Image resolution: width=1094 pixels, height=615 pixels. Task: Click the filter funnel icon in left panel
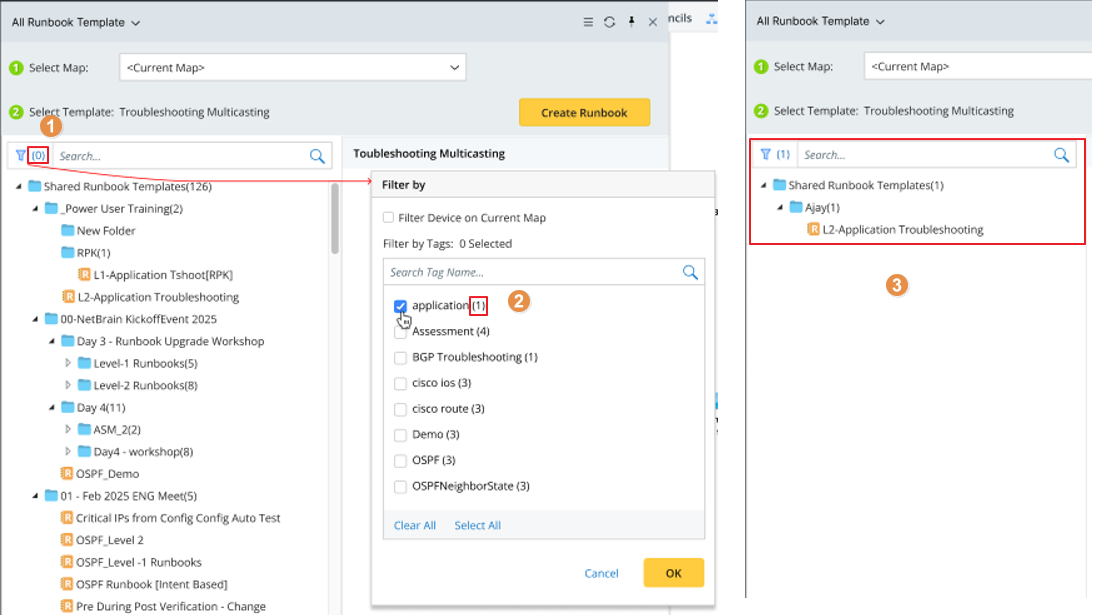(21, 155)
